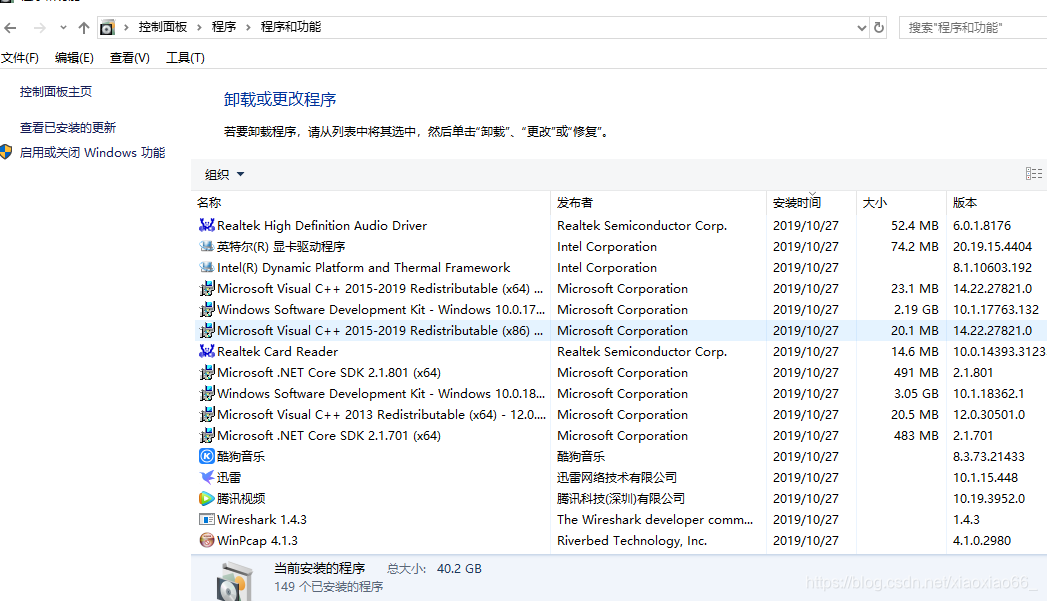
Task: Click 程序和功能 in the breadcrumb path
Action: 290,27
